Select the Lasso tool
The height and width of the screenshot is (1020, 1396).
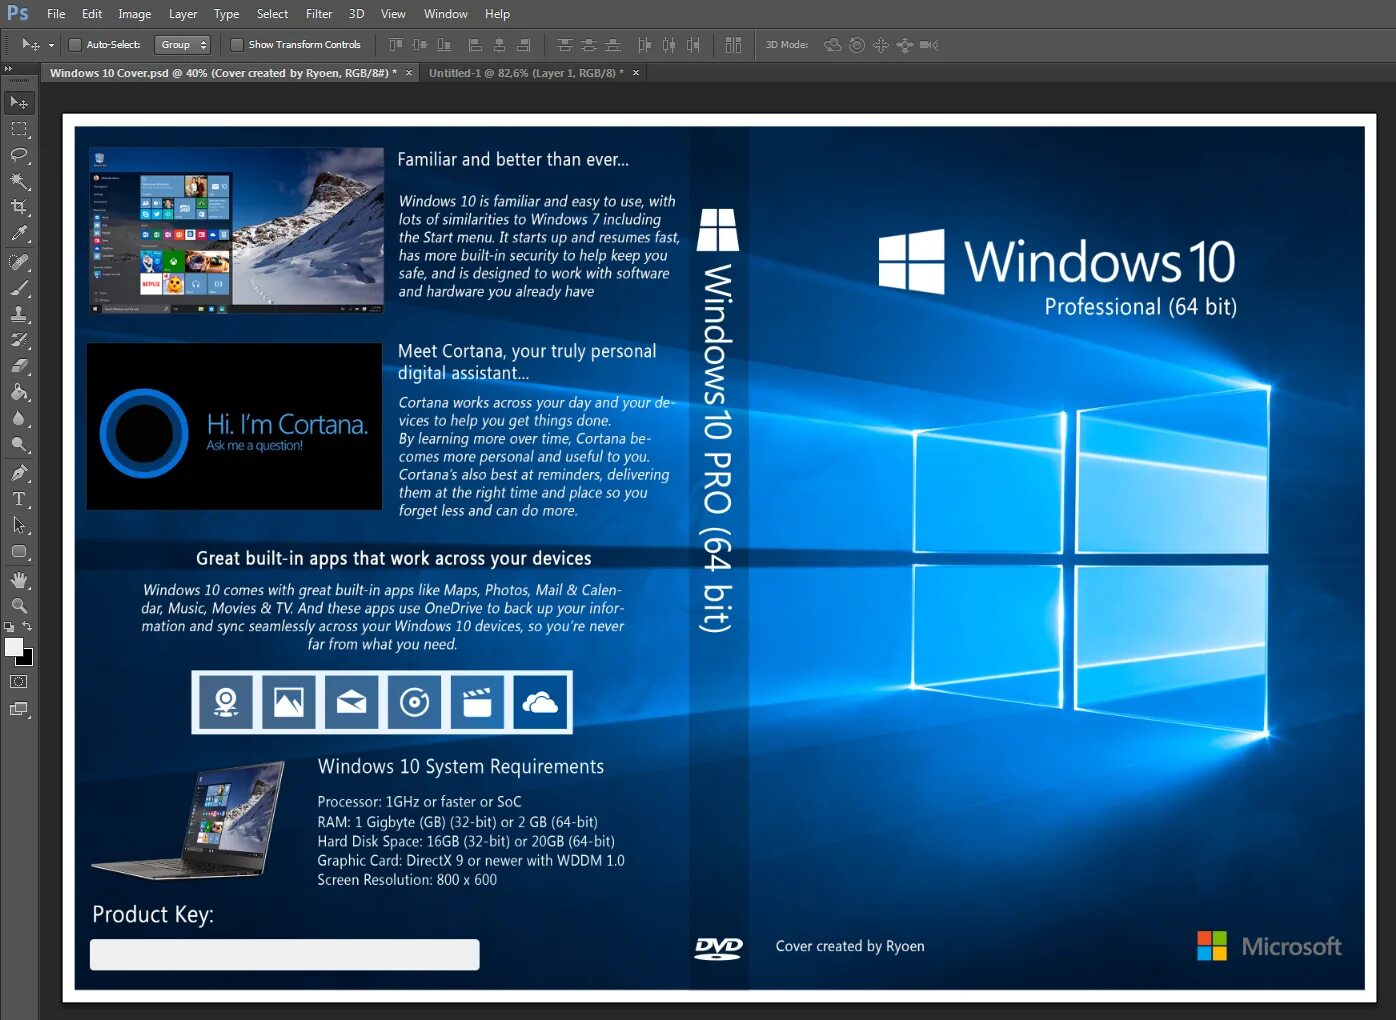[19, 155]
